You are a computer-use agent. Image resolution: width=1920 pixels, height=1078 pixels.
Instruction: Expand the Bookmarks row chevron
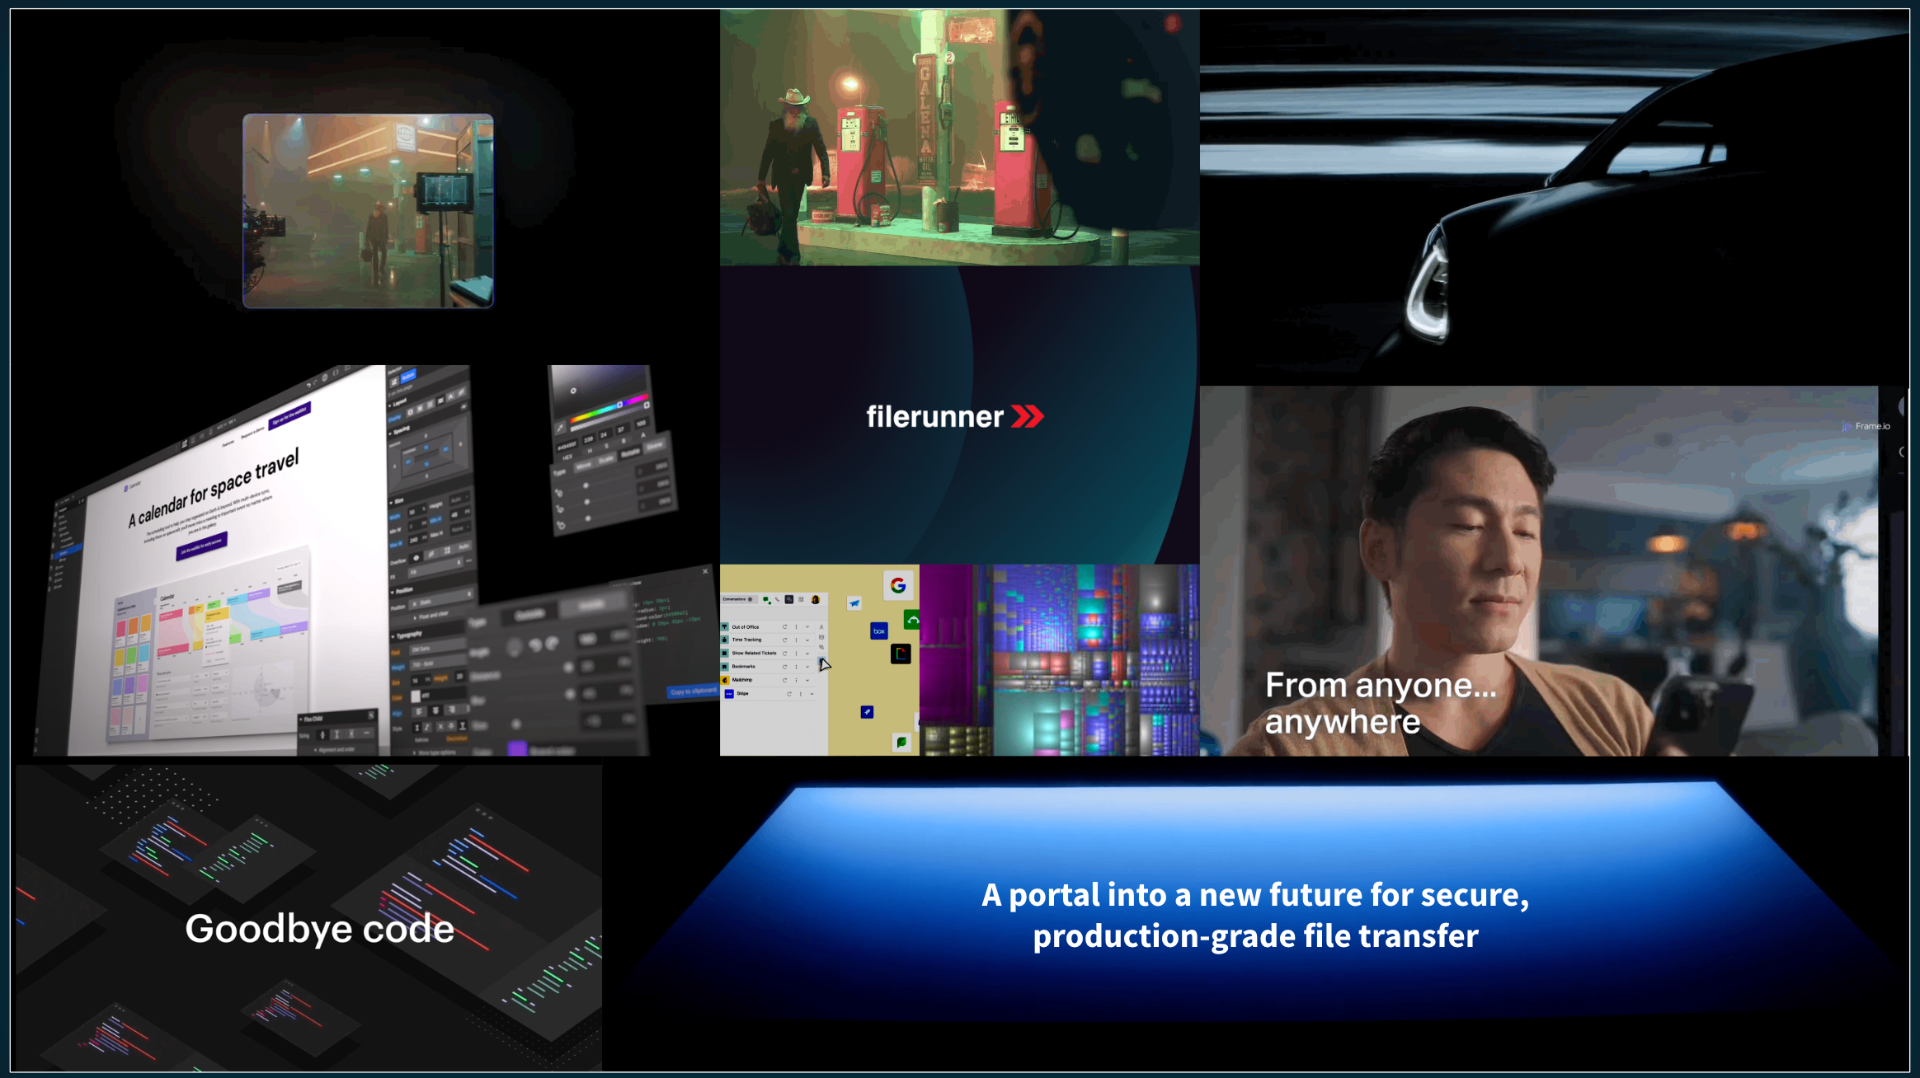807,667
